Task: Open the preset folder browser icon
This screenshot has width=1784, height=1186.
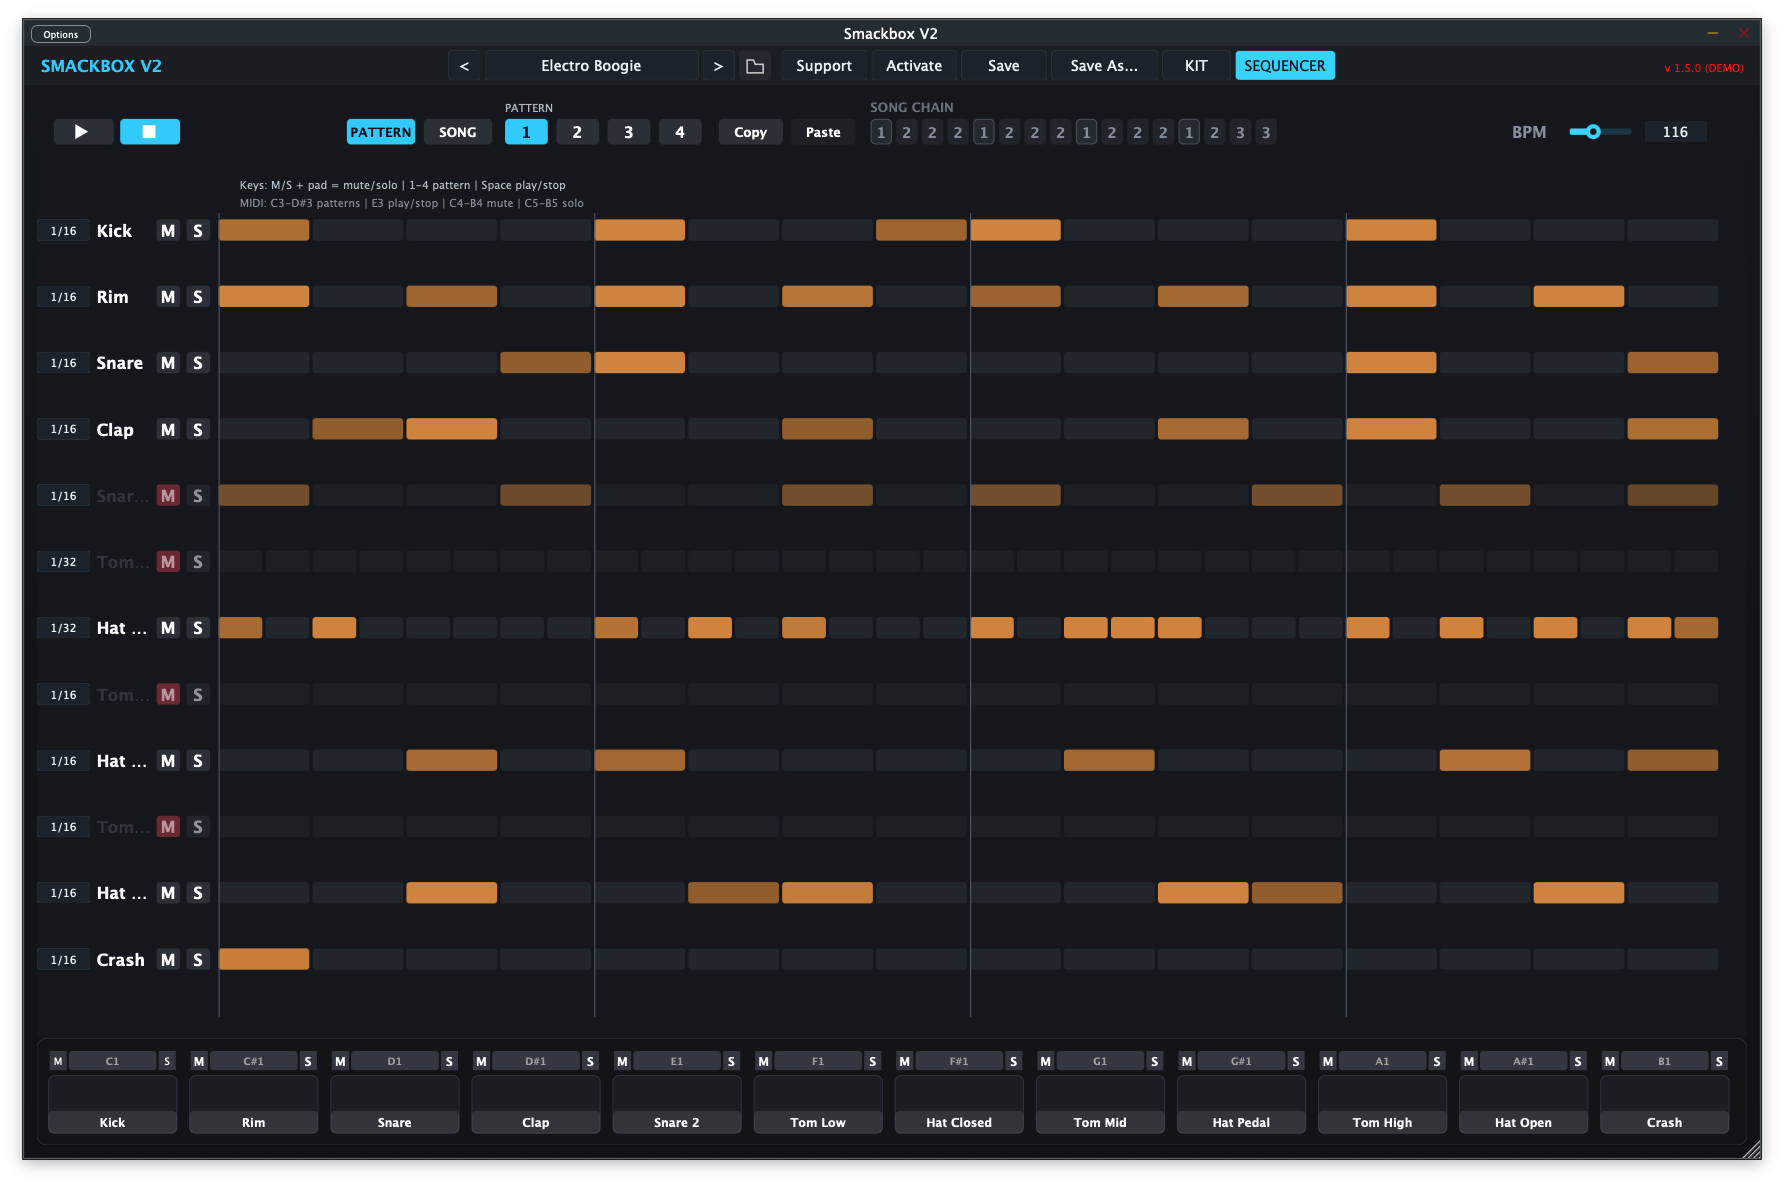Action: click(x=755, y=66)
